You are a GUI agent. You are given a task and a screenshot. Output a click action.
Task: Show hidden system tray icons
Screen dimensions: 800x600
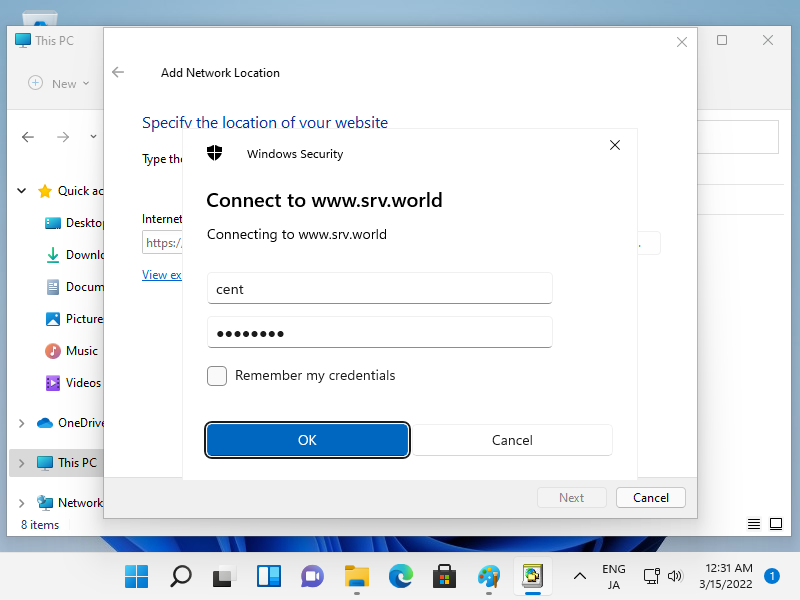coord(579,576)
